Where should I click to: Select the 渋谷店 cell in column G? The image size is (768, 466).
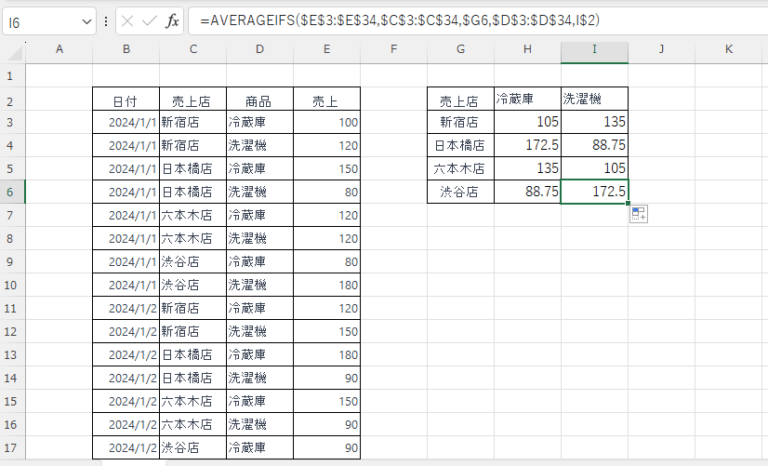[x=460, y=191]
